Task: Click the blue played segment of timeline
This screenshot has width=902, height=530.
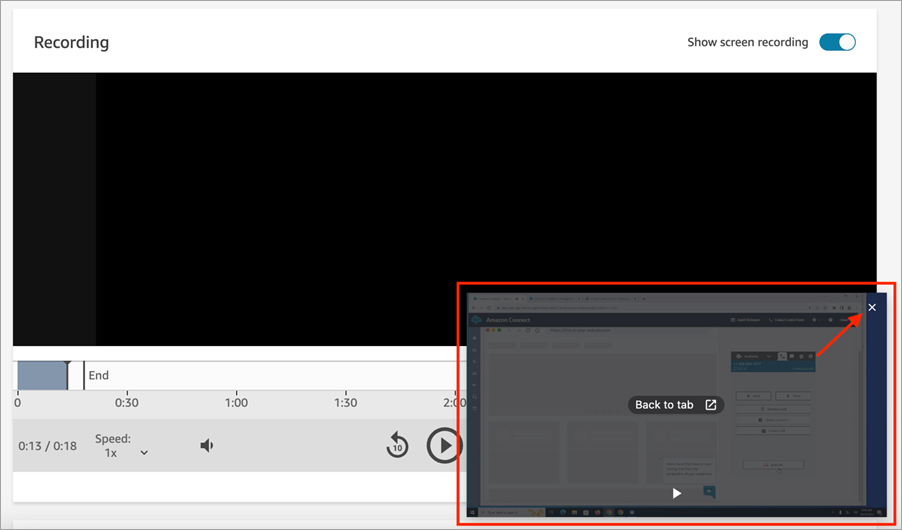Action: (x=41, y=375)
